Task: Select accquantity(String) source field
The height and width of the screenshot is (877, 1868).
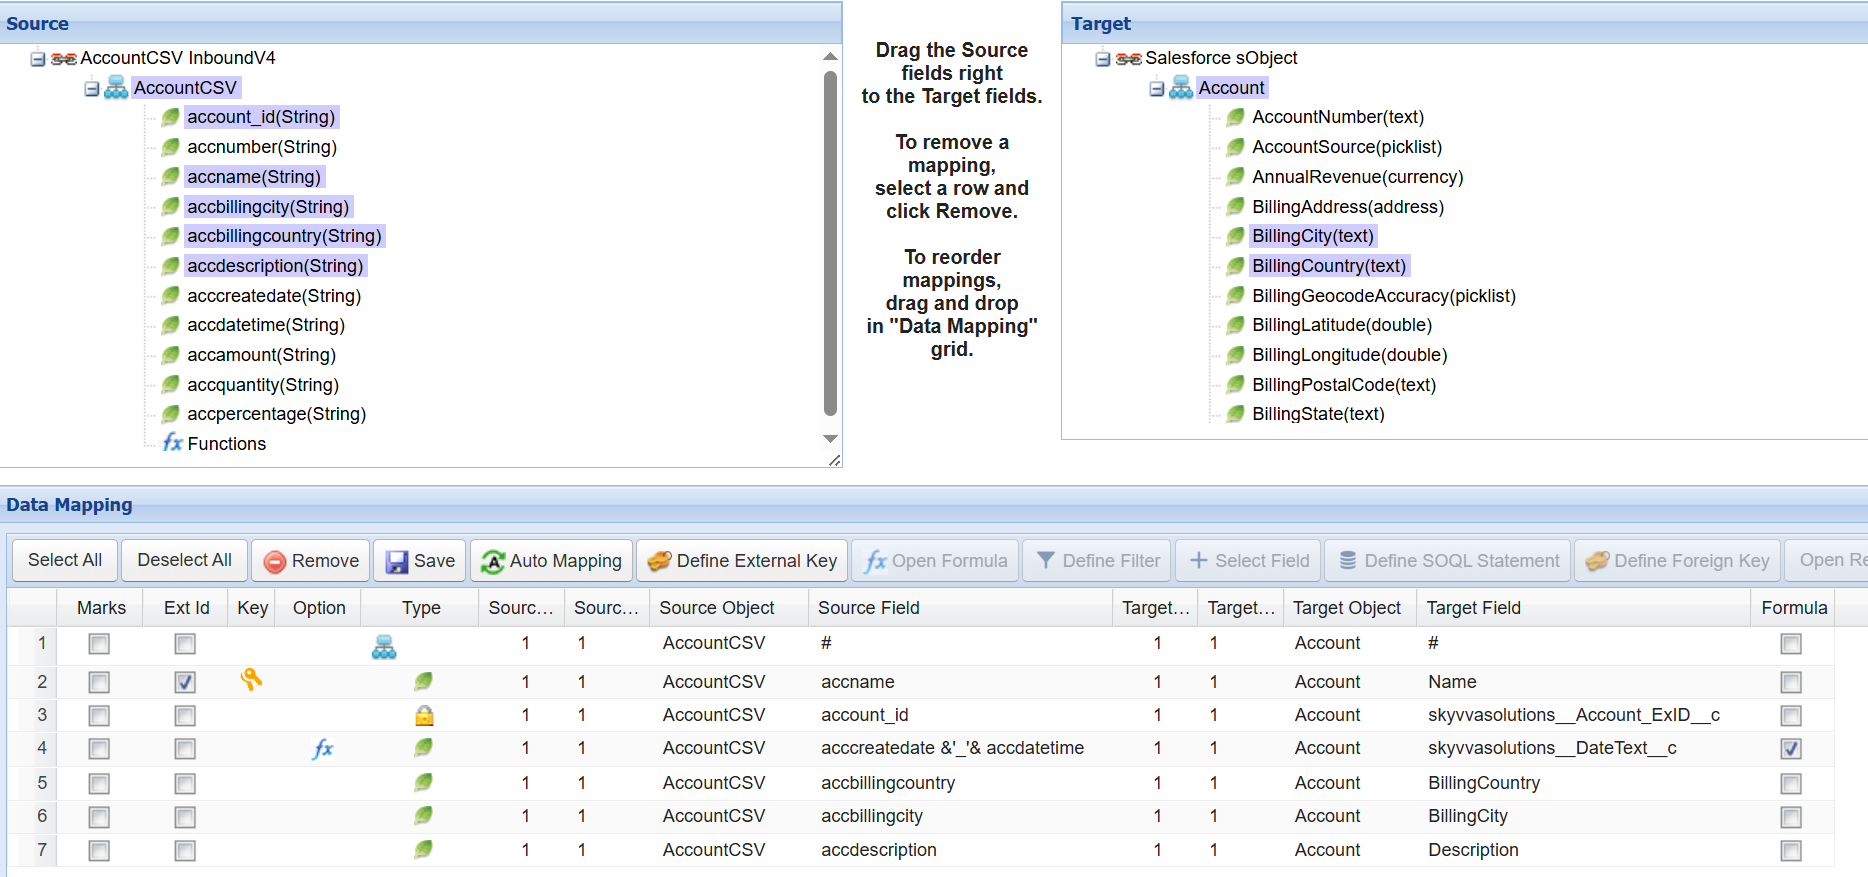Action: (x=263, y=385)
